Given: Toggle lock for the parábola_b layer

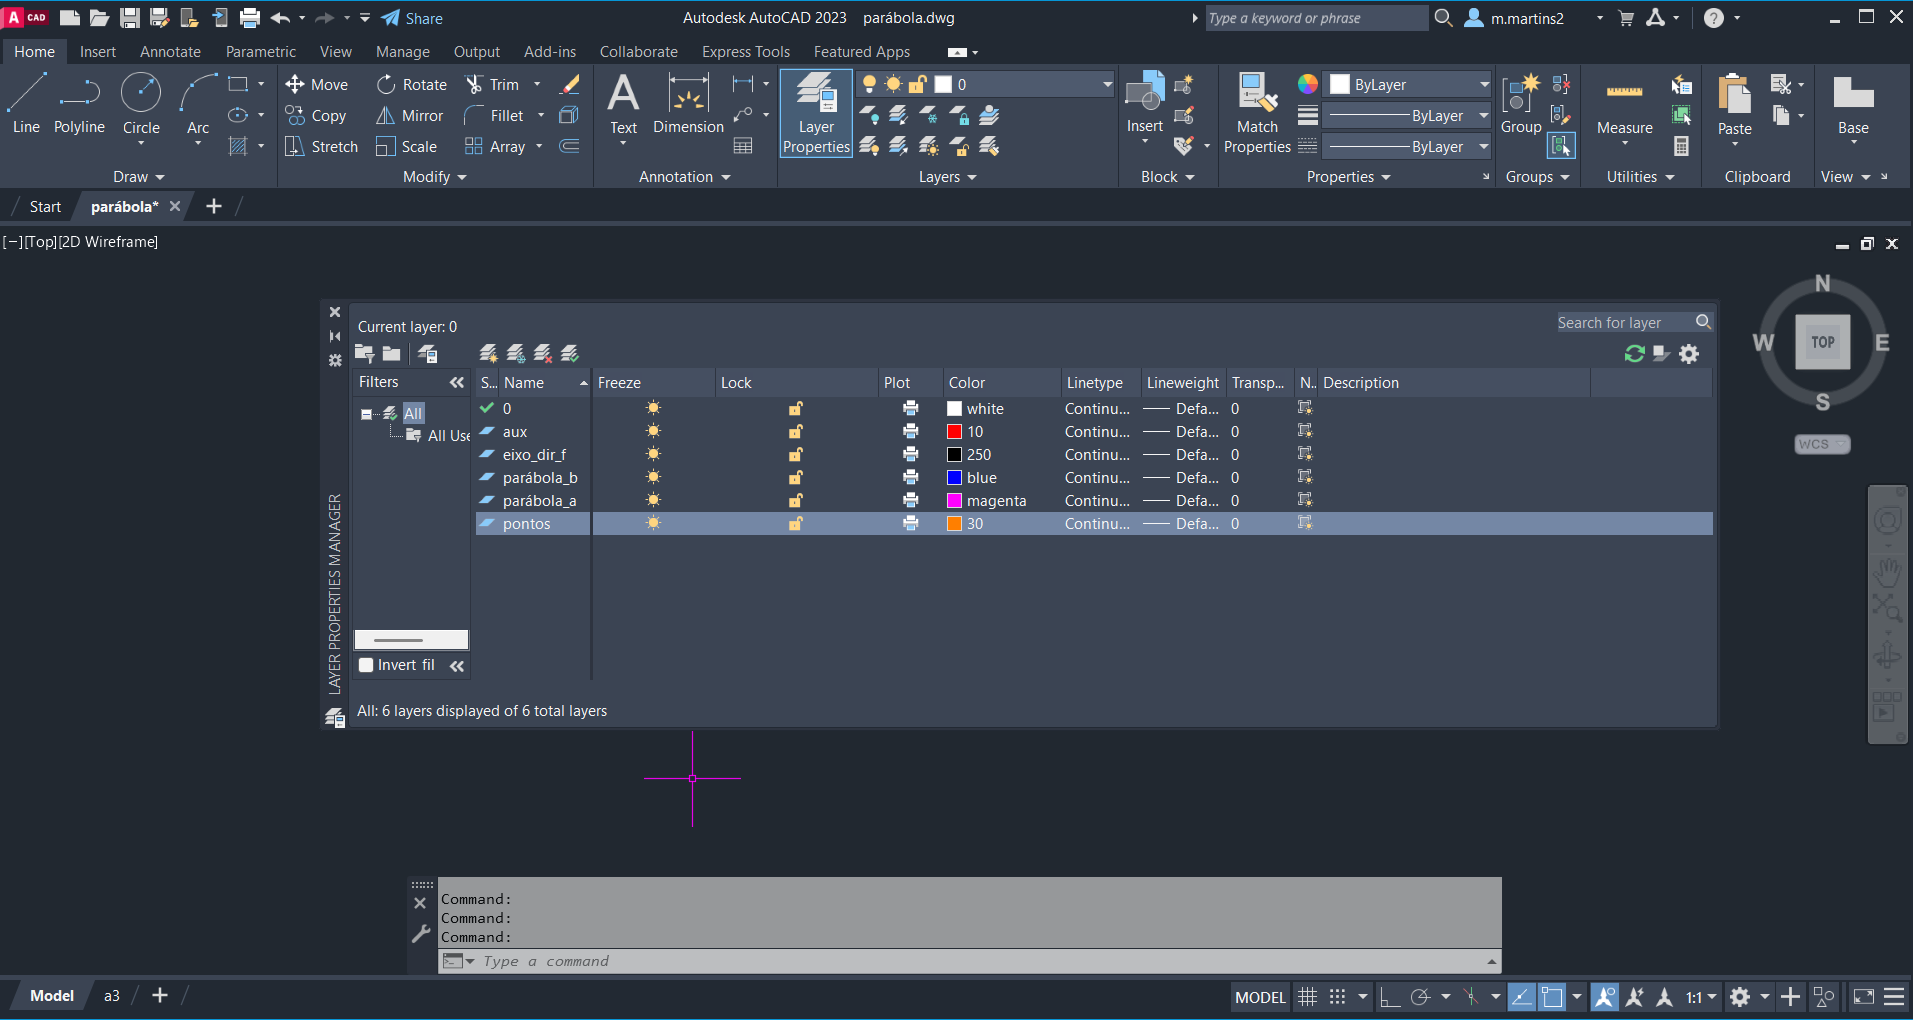Looking at the screenshot, I should click(796, 478).
